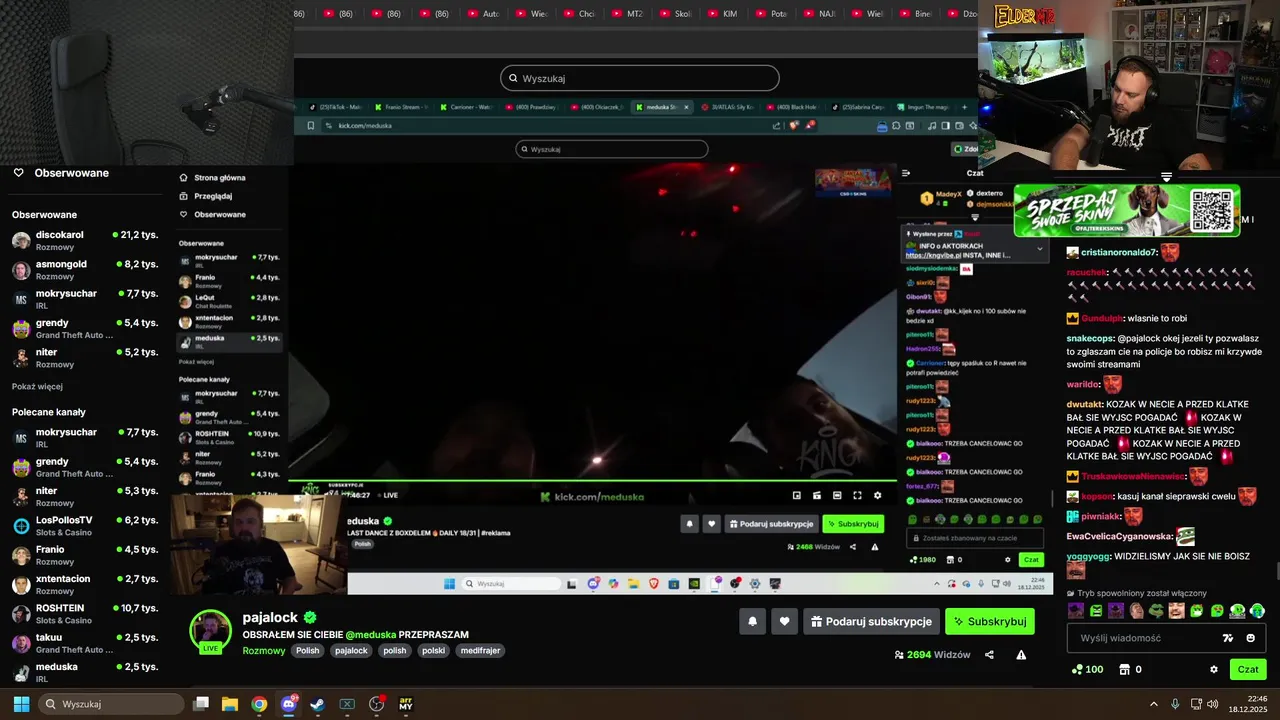The width and height of the screenshot is (1280, 720).
Task: Collapse inner chat with arrow beside Czat
Action: tap(906, 173)
